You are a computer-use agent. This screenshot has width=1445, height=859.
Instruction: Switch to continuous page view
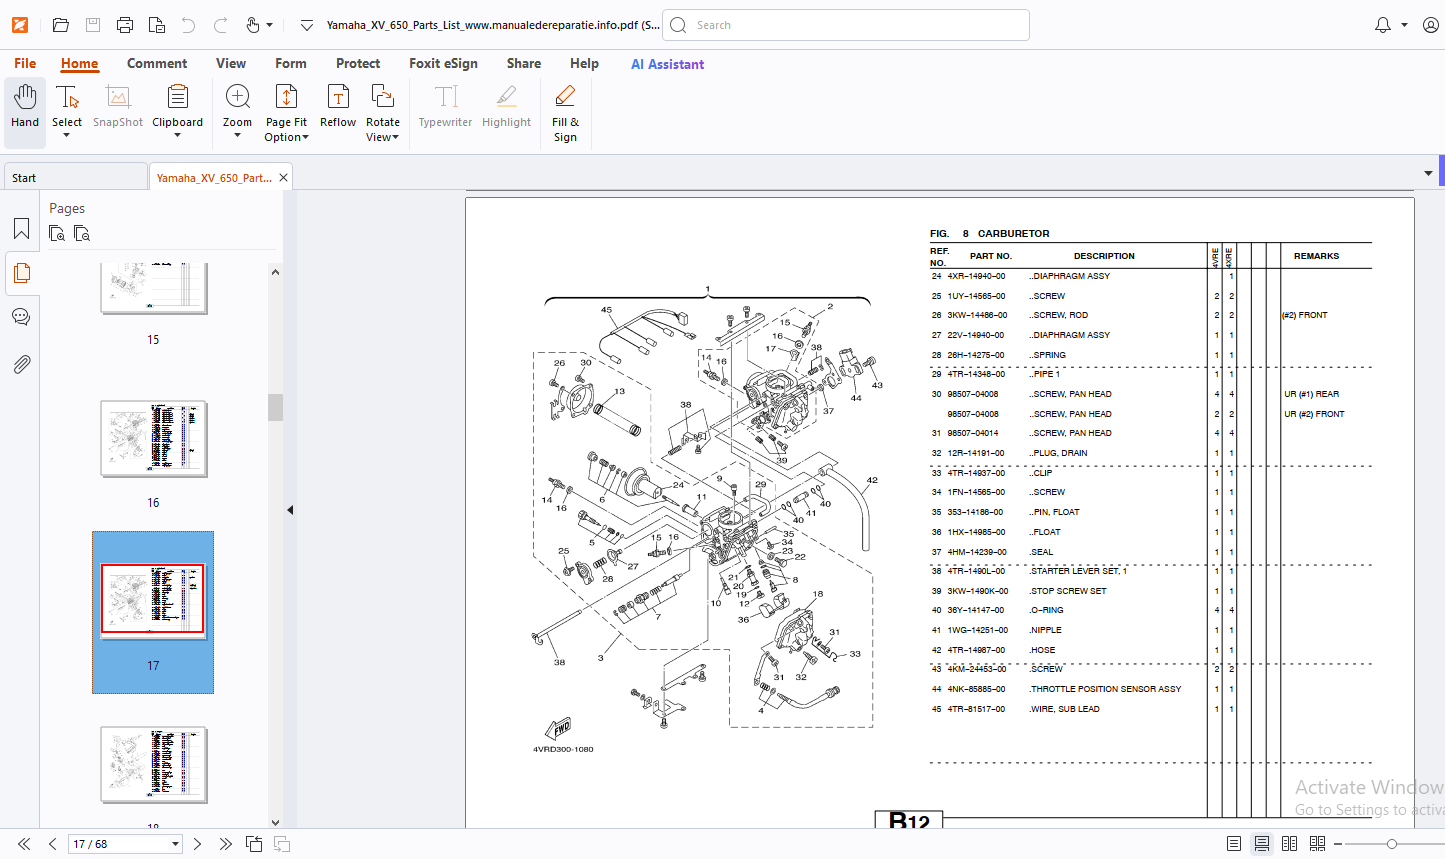pos(1262,844)
